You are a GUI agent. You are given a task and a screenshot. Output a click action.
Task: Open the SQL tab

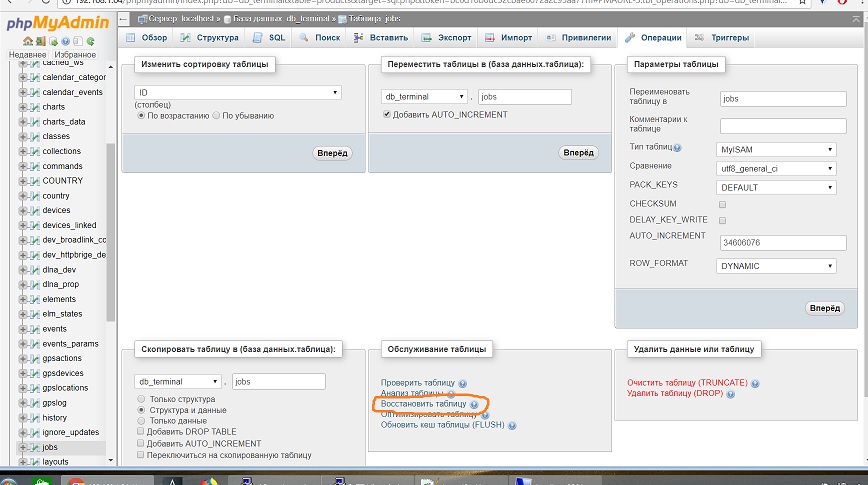270,38
